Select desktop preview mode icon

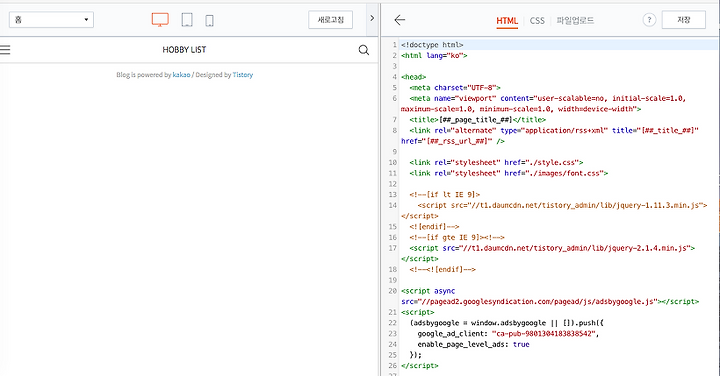click(160, 20)
